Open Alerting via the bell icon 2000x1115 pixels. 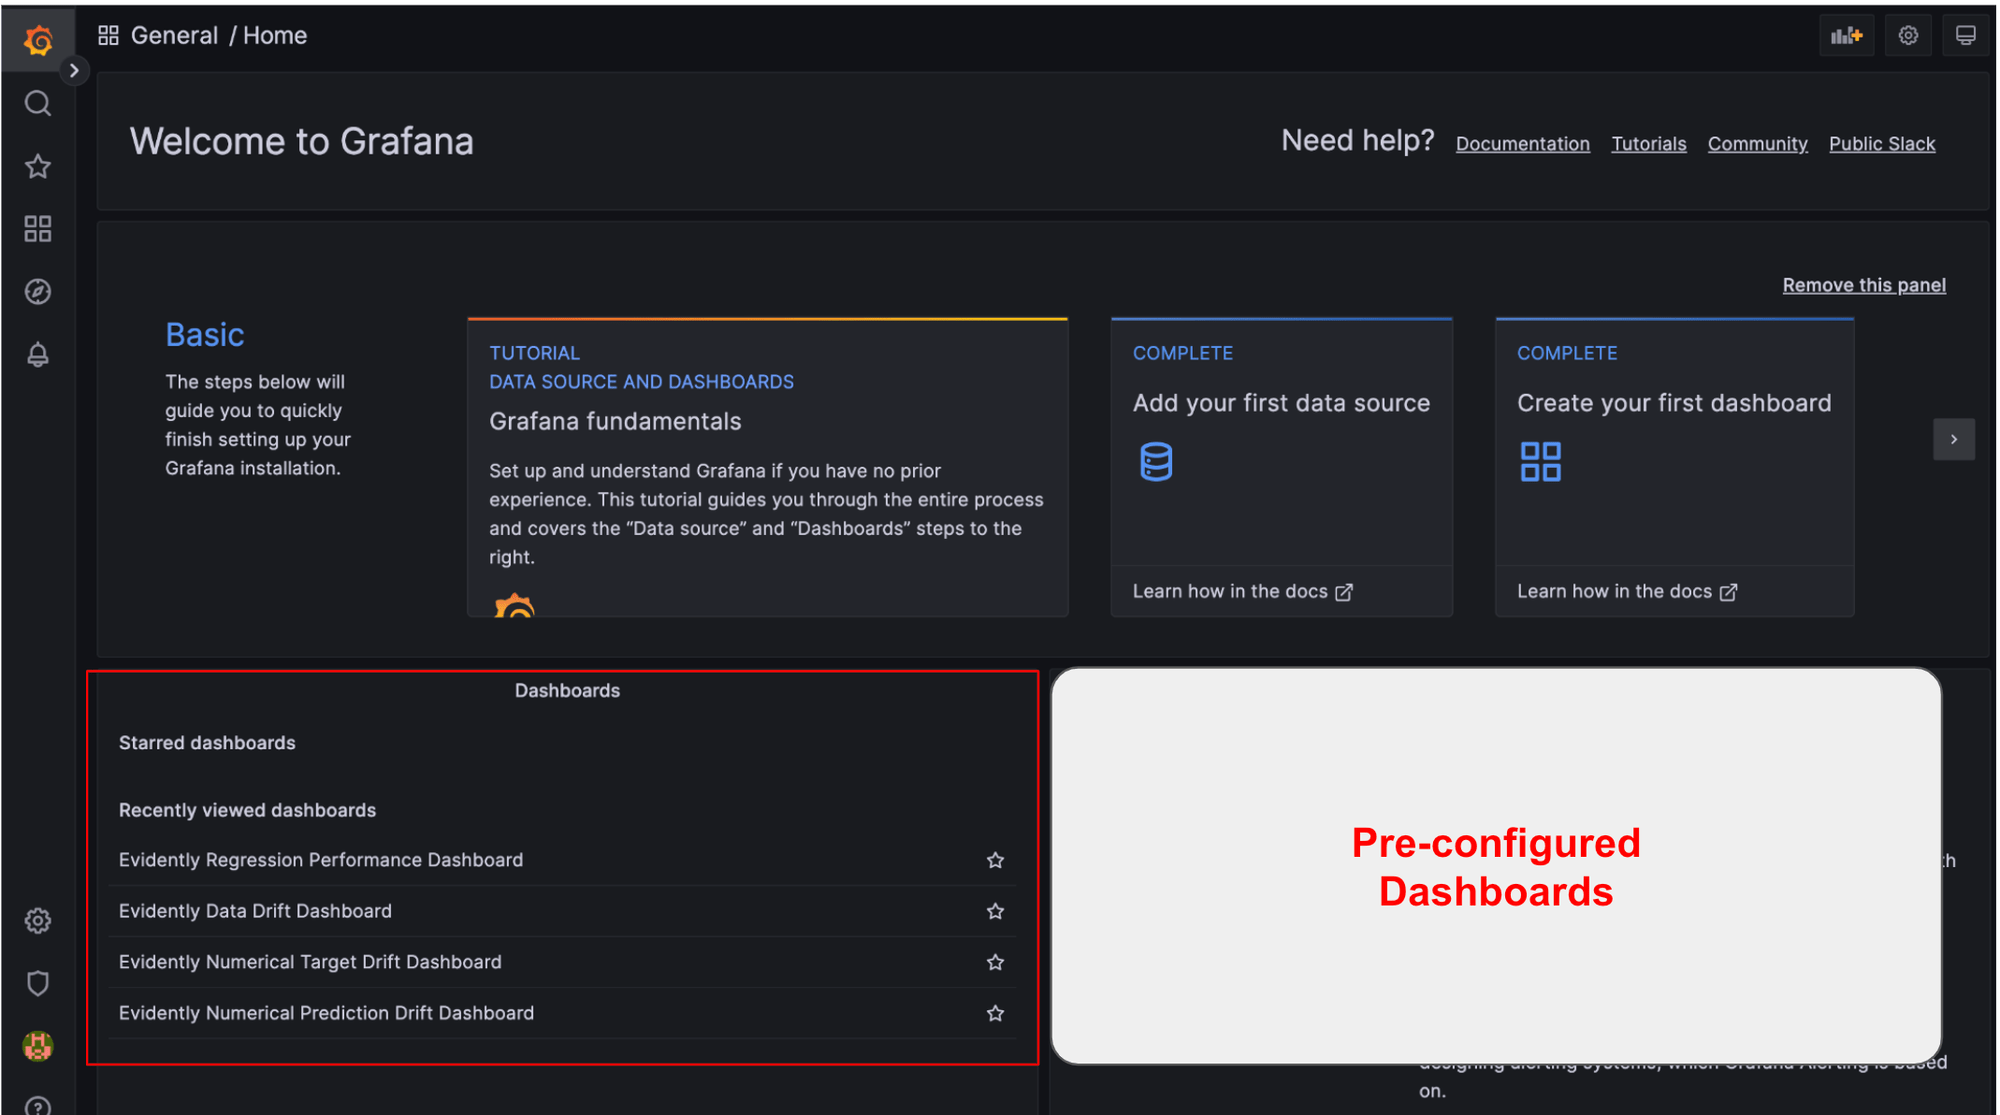(x=38, y=354)
